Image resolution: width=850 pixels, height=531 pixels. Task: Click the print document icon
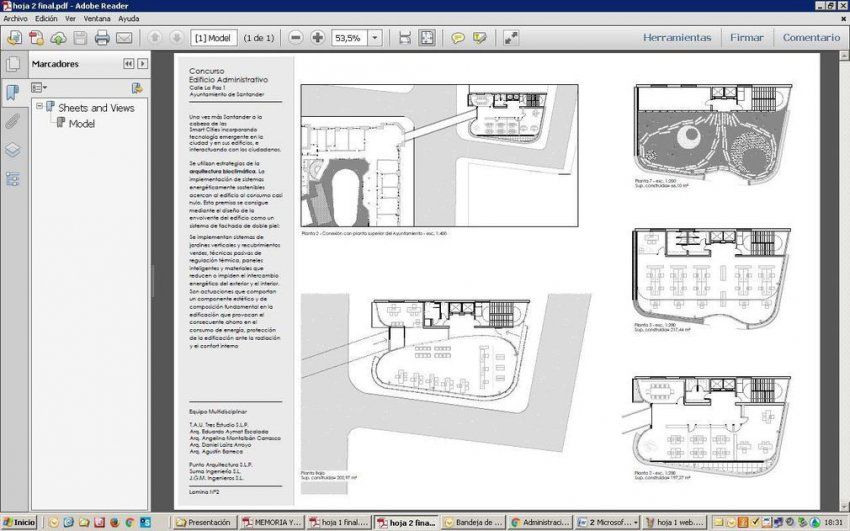point(102,38)
